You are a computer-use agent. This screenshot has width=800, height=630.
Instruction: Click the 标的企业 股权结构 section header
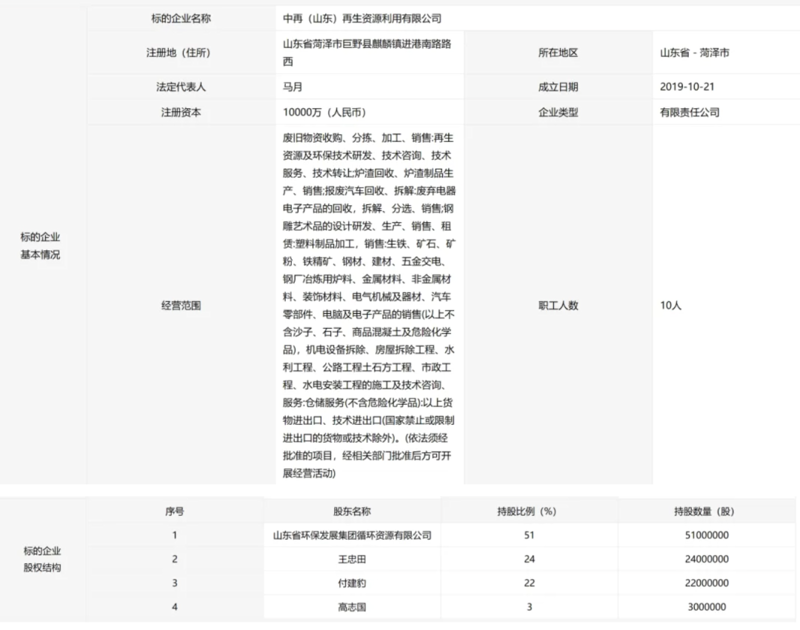42,559
